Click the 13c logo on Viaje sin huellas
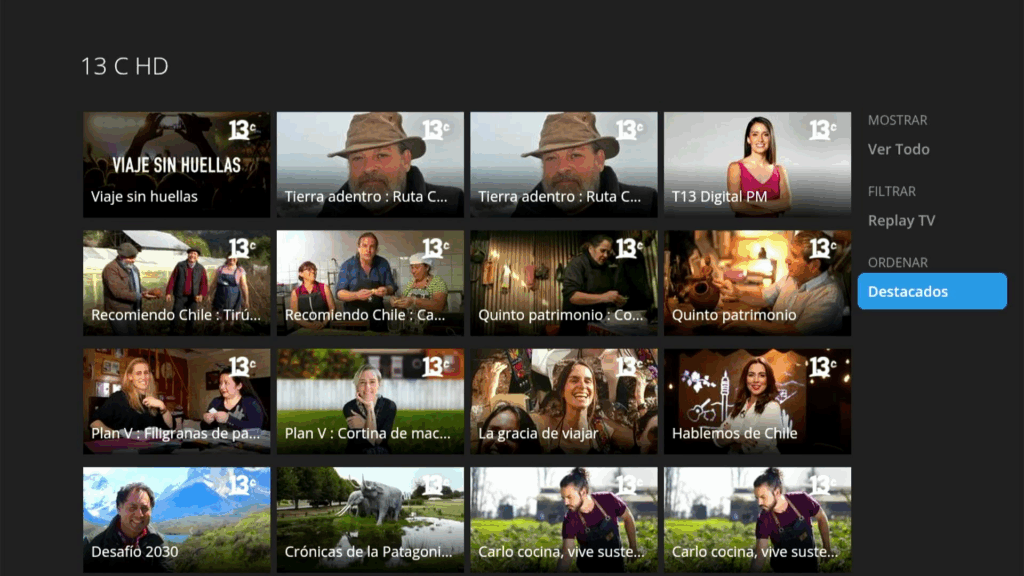The height and width of the screenshot is (576, 1024). point(242,129)
